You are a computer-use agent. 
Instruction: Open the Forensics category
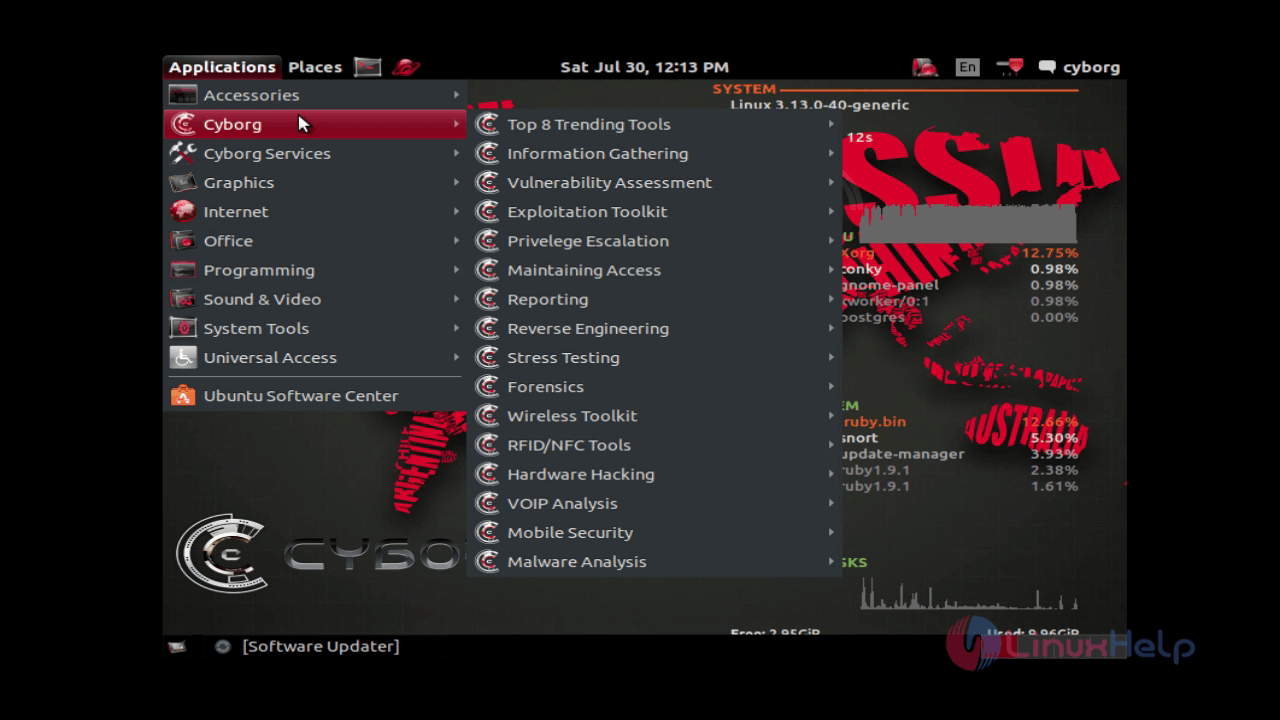(655, 386)
